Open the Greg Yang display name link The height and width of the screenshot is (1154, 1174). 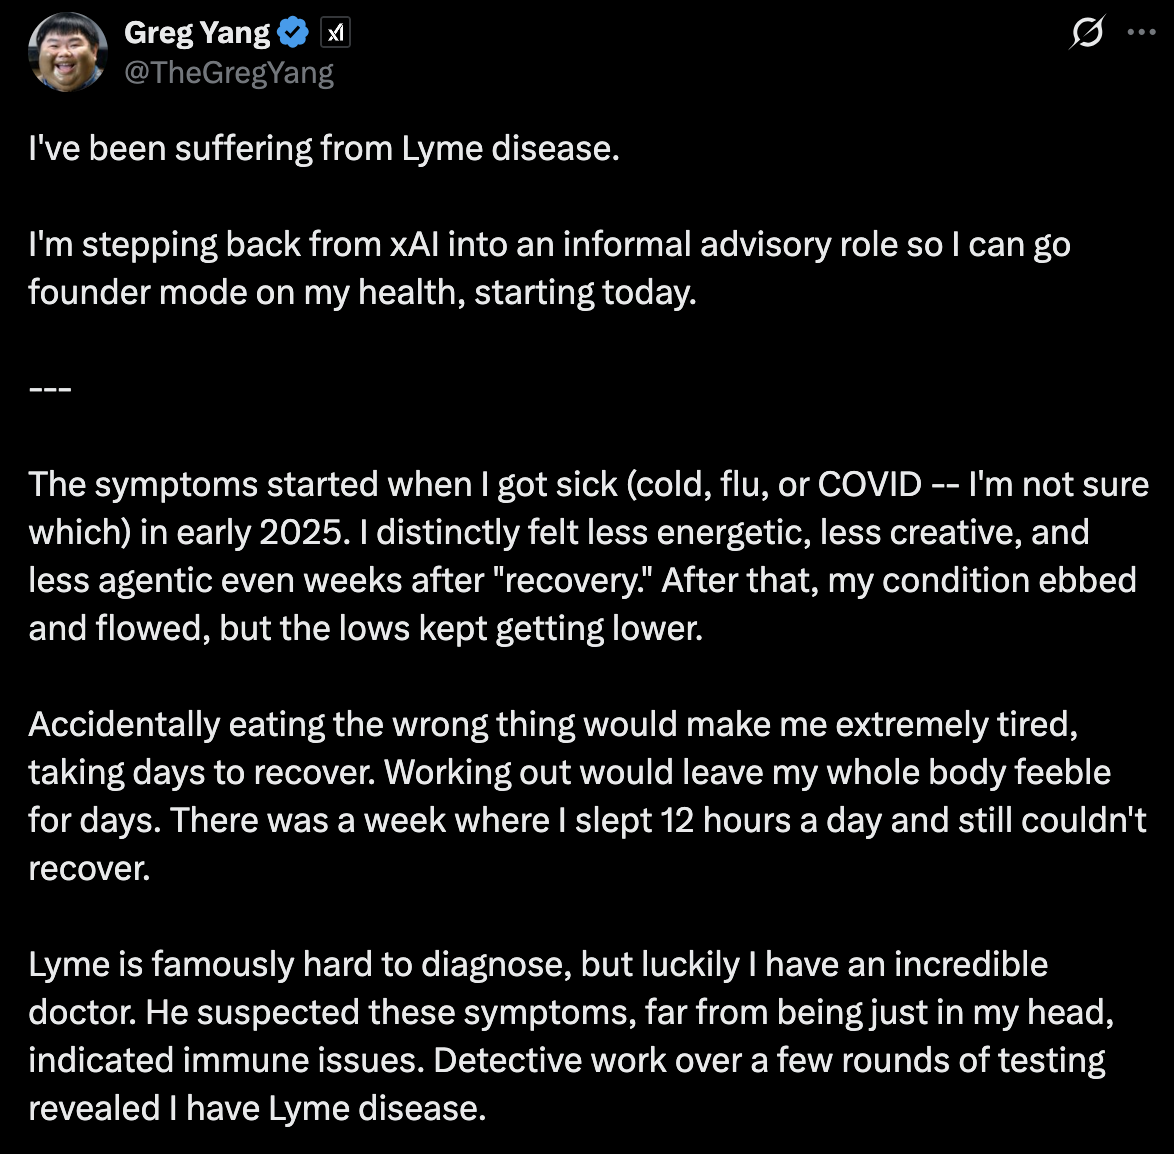tap(197, 33)
